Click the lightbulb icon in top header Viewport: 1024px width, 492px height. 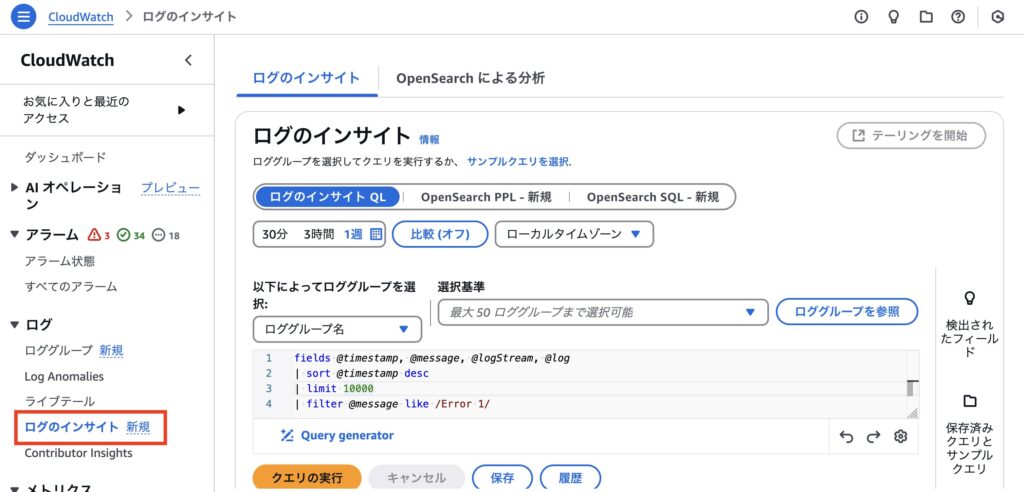tap(893, 18)
